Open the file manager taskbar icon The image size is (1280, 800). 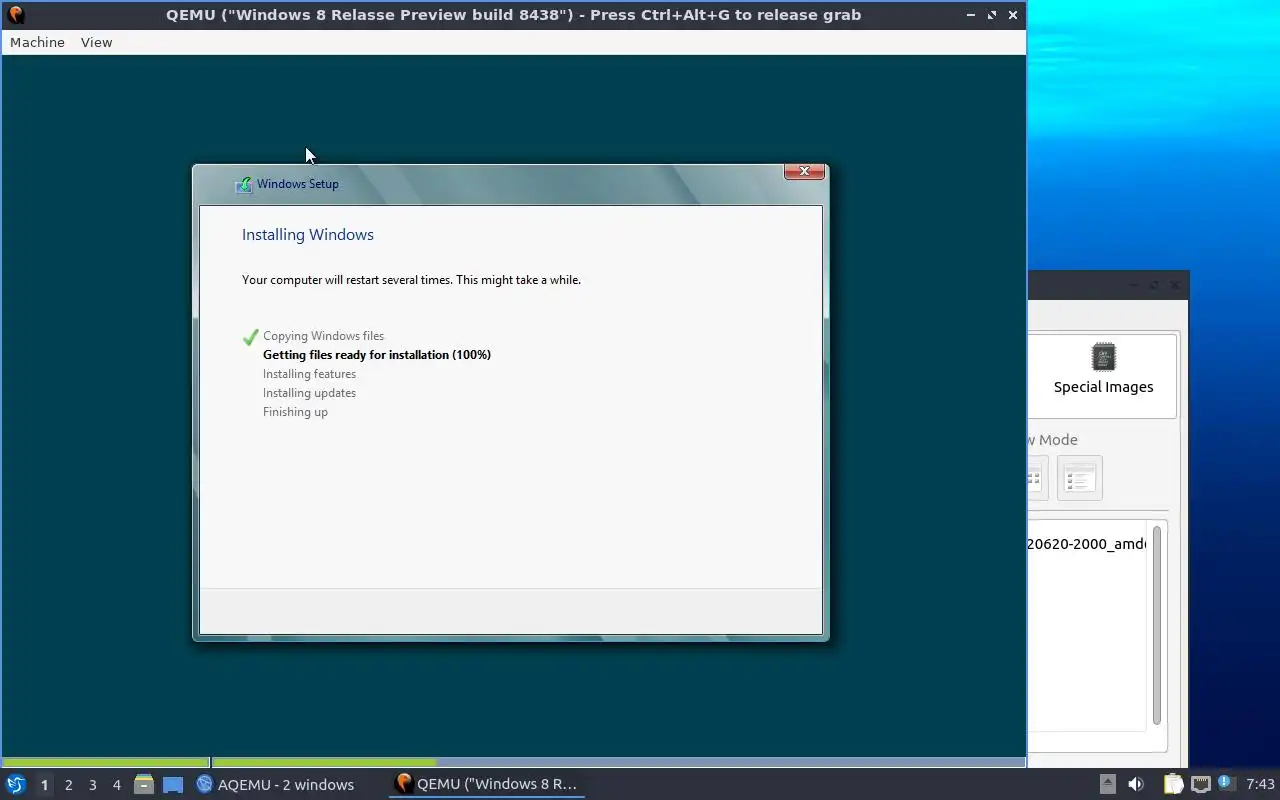[144, 784]
